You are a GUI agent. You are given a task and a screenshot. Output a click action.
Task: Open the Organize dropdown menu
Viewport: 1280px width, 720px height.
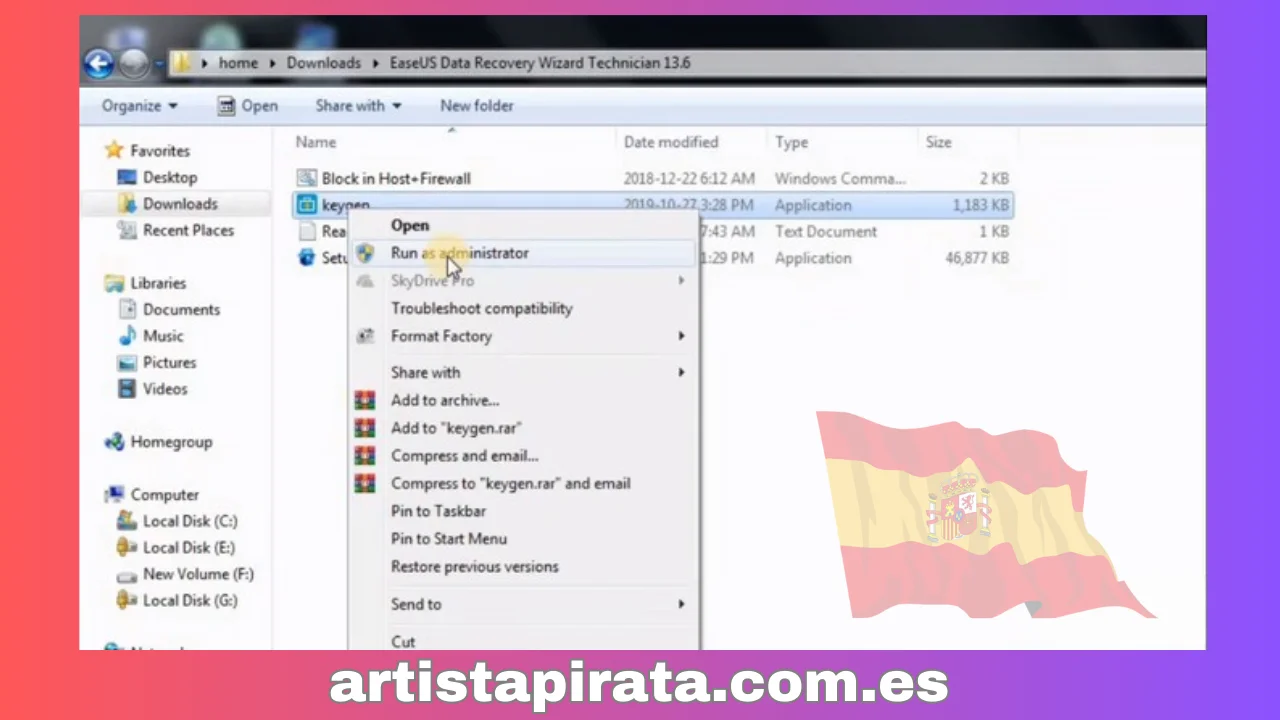(140, 106)
